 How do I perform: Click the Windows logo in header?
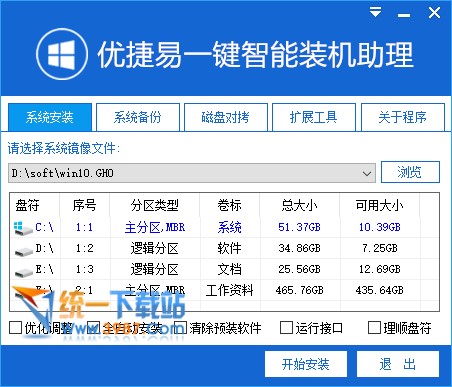pos(62,54)
